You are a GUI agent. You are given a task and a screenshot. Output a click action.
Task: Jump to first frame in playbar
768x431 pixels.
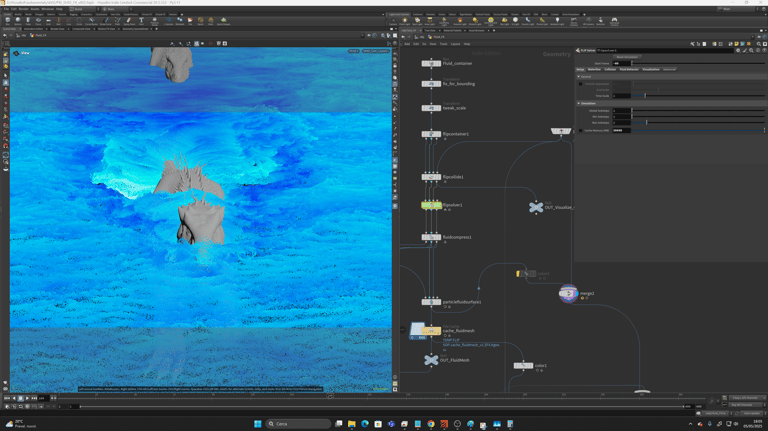click(x=7, y=398)
